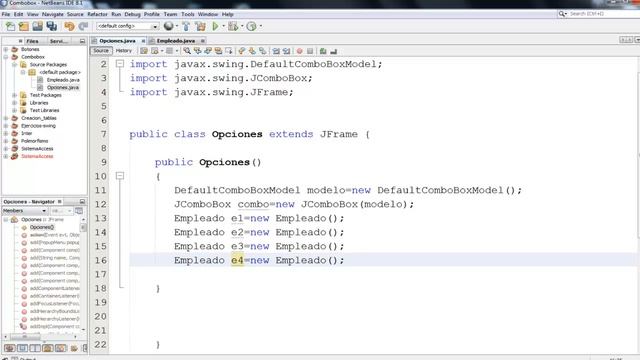
Task: Close the Opciones.java tab
Action: [143, 41]
